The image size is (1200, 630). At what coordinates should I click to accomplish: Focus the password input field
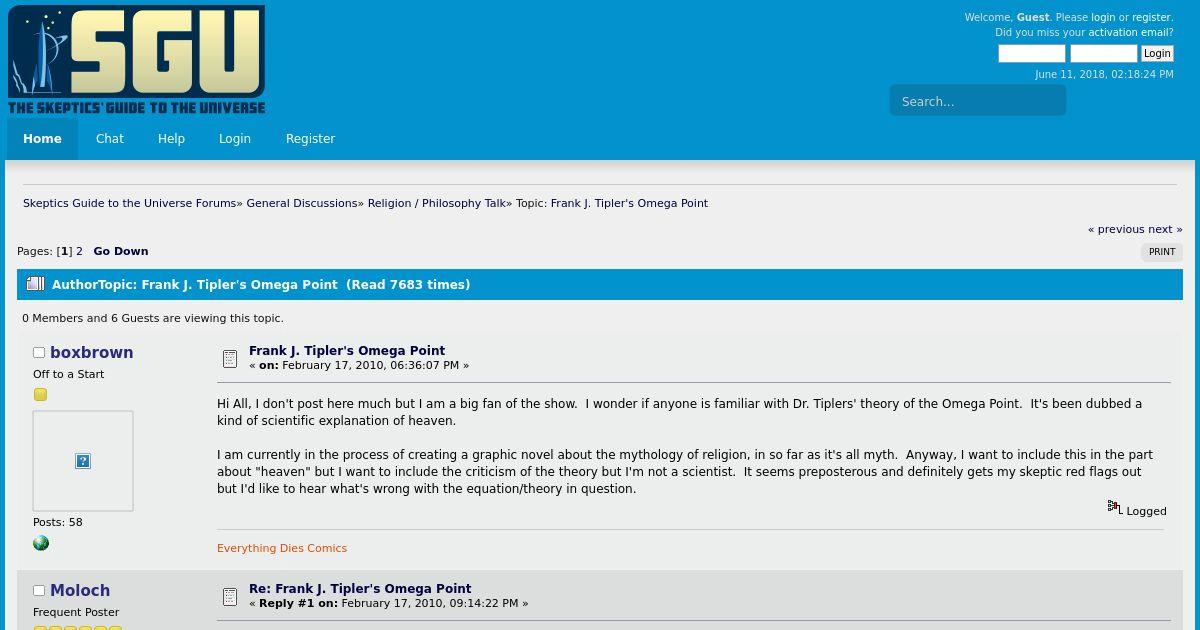[x=1103, y=54]
